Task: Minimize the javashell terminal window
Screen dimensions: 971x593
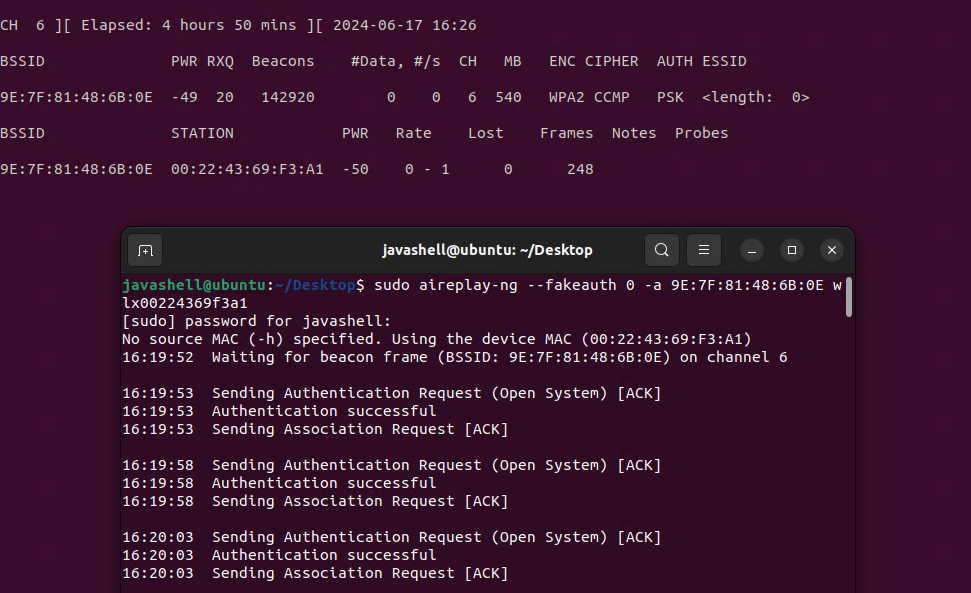Action: coord(752,250)
